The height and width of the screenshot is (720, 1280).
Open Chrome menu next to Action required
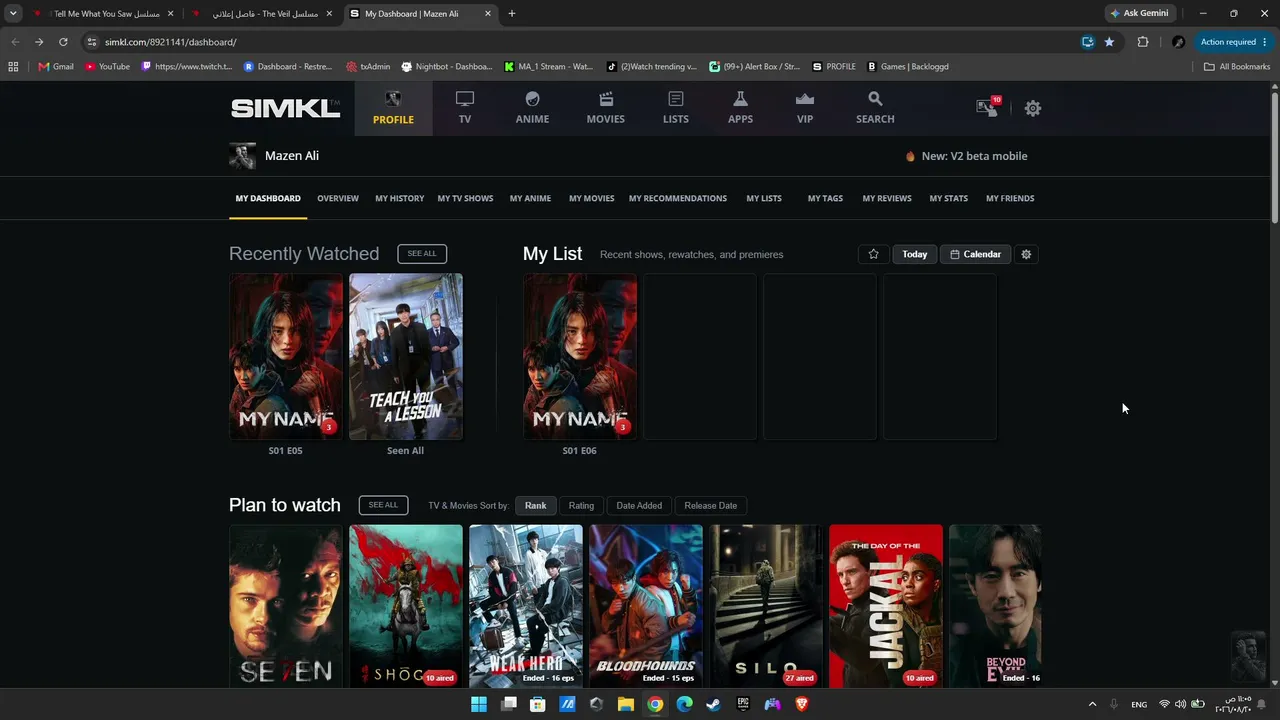point(1265,42)
